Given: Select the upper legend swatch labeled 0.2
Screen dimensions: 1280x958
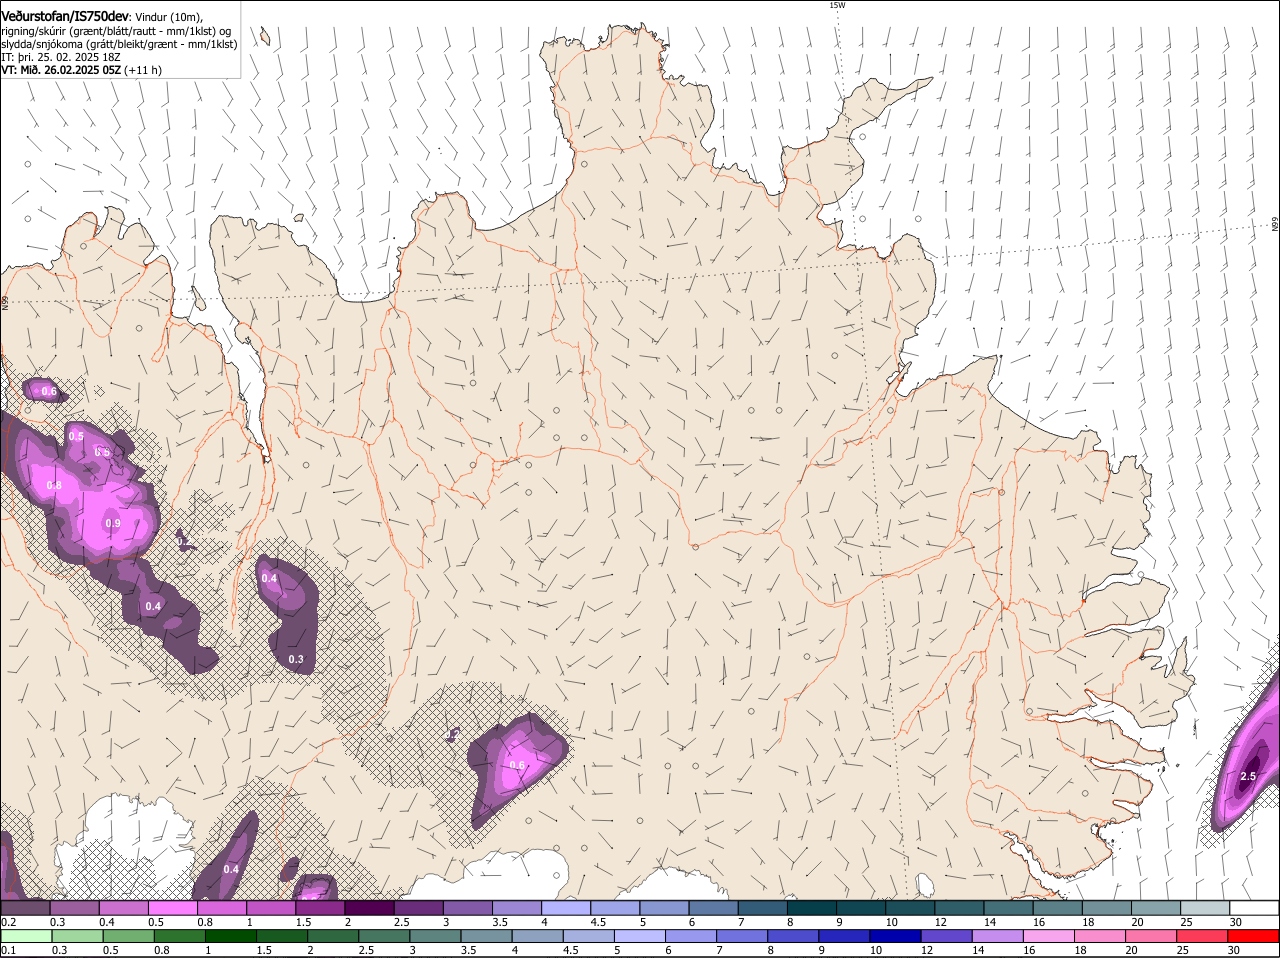Looking at the screenshot, I should pyautogui.click(x=25, y=907).
